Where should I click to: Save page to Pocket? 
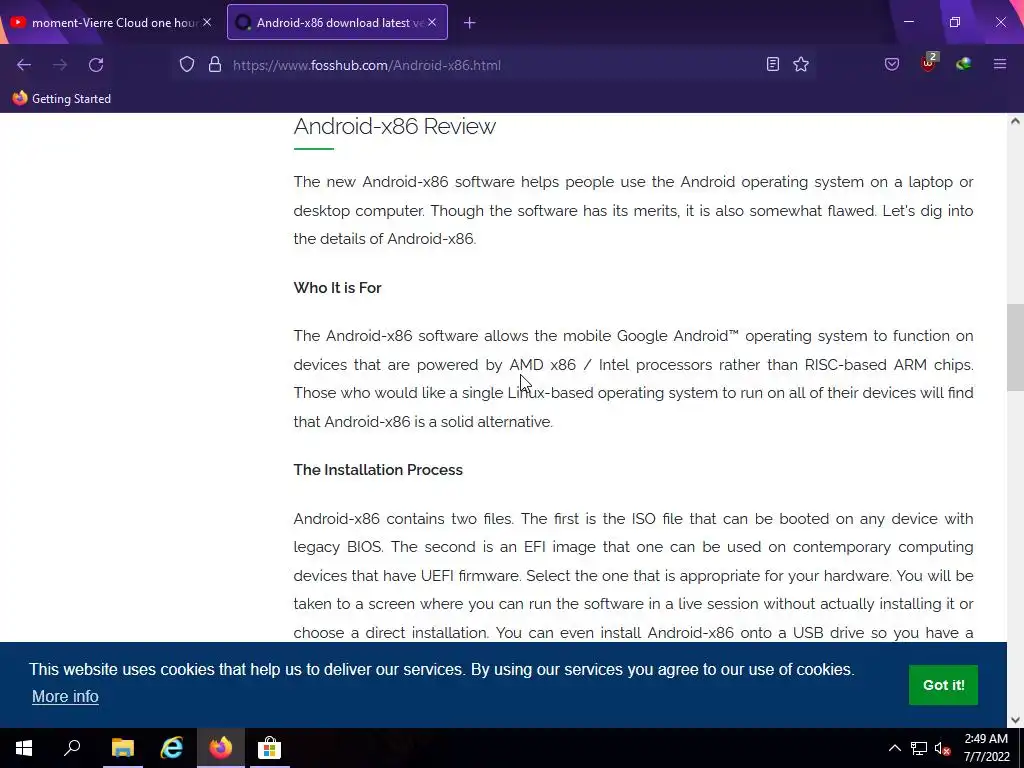tap(891, 64)
